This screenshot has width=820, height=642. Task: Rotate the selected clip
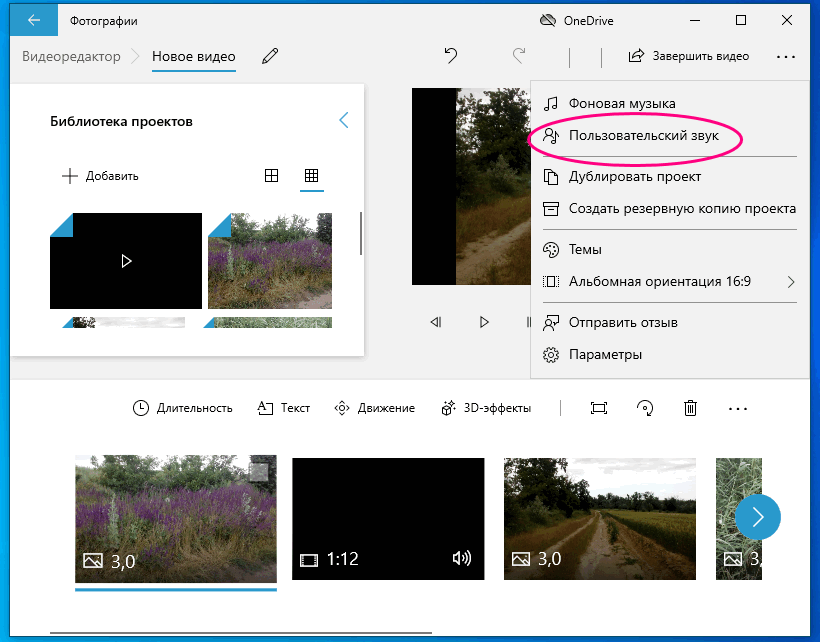(645, 408)
